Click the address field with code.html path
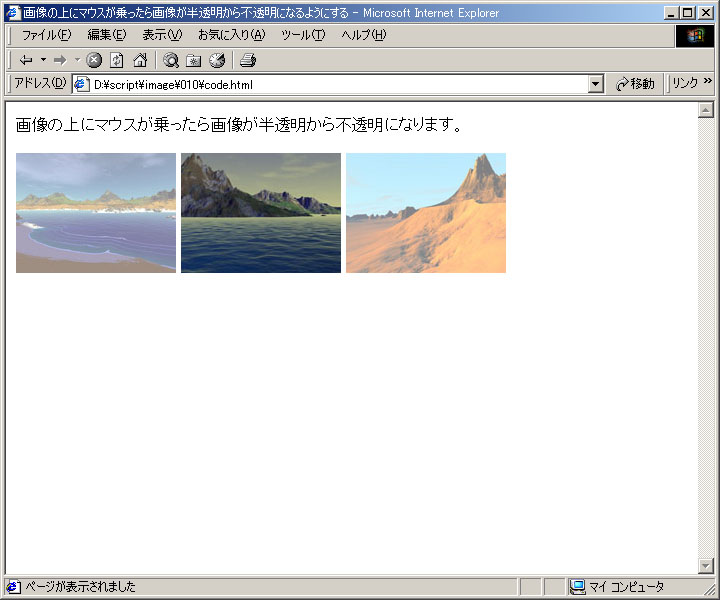This screenshot has width=720, height=600. (x=338, y=84)
